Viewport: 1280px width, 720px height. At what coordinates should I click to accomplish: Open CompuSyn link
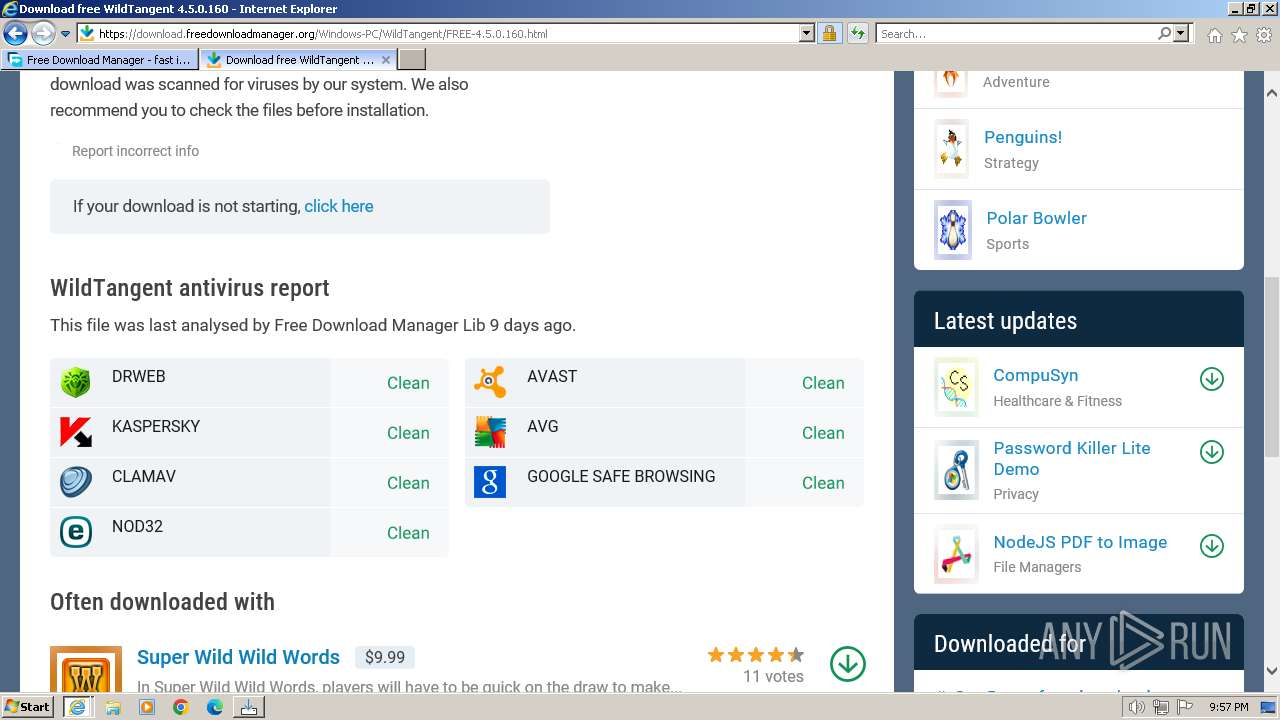click(1035, 375)
